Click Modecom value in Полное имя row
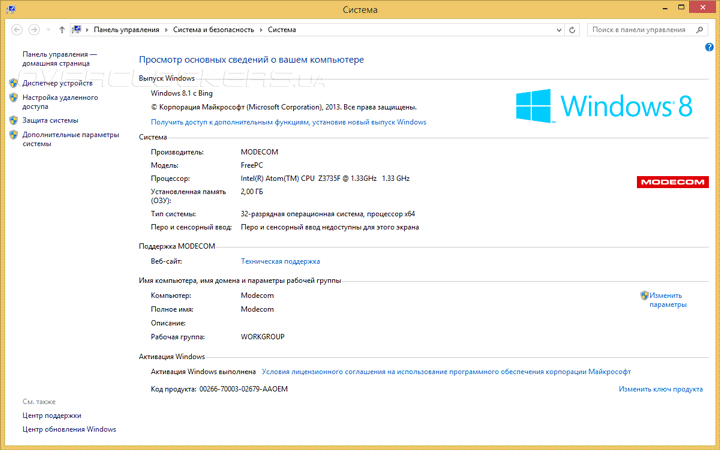Viewport: 720px width, 450px height. [x=257, y=309]
